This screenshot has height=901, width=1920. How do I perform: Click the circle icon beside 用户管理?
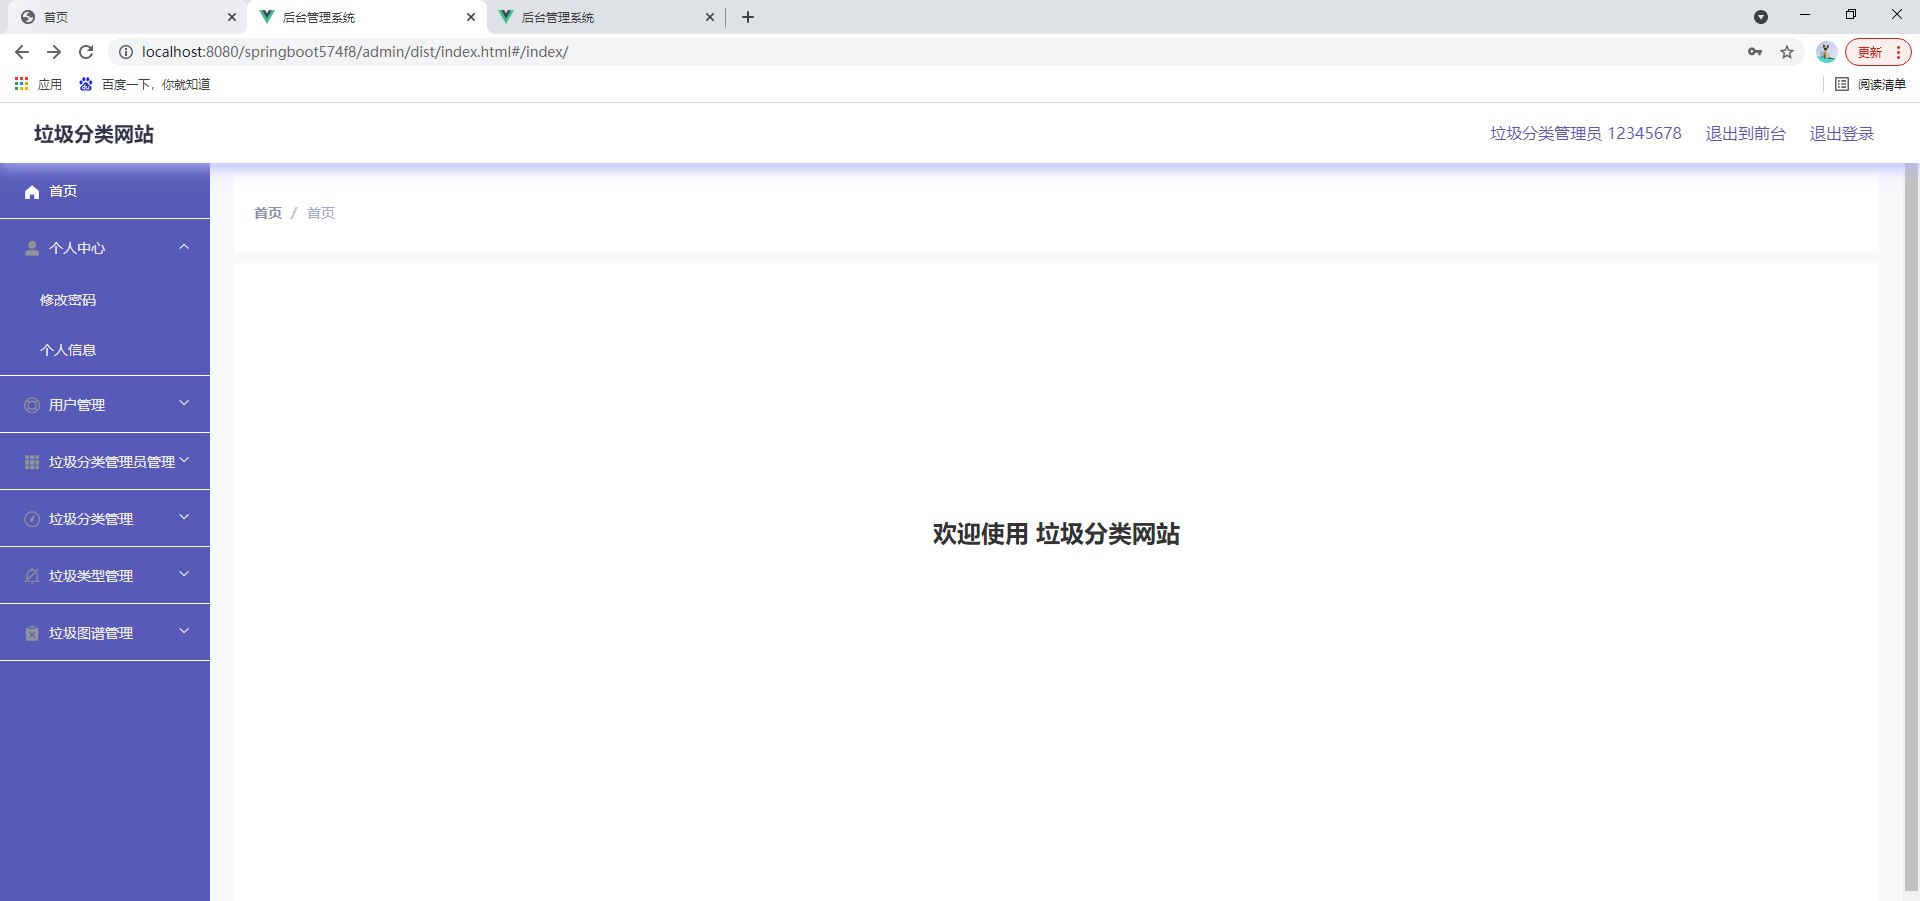tap(32, 405)
